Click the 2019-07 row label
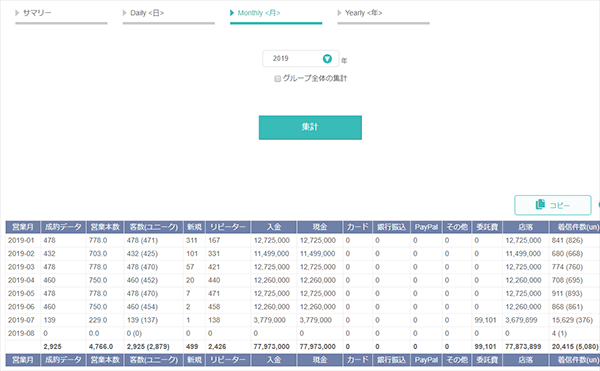 point(21,320)
